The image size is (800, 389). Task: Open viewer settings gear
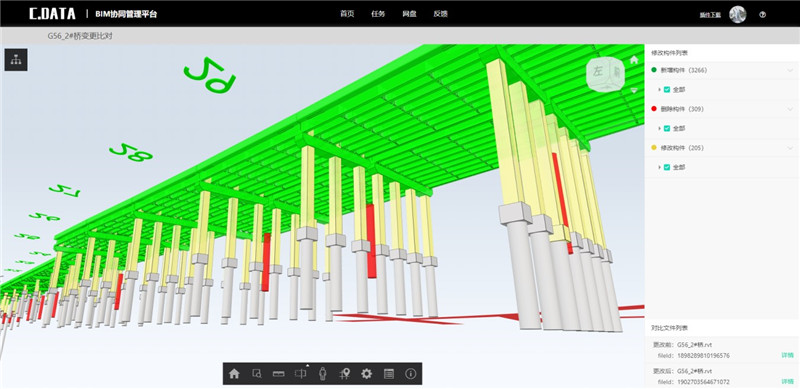pyautogui.click(x=366, y=374)
